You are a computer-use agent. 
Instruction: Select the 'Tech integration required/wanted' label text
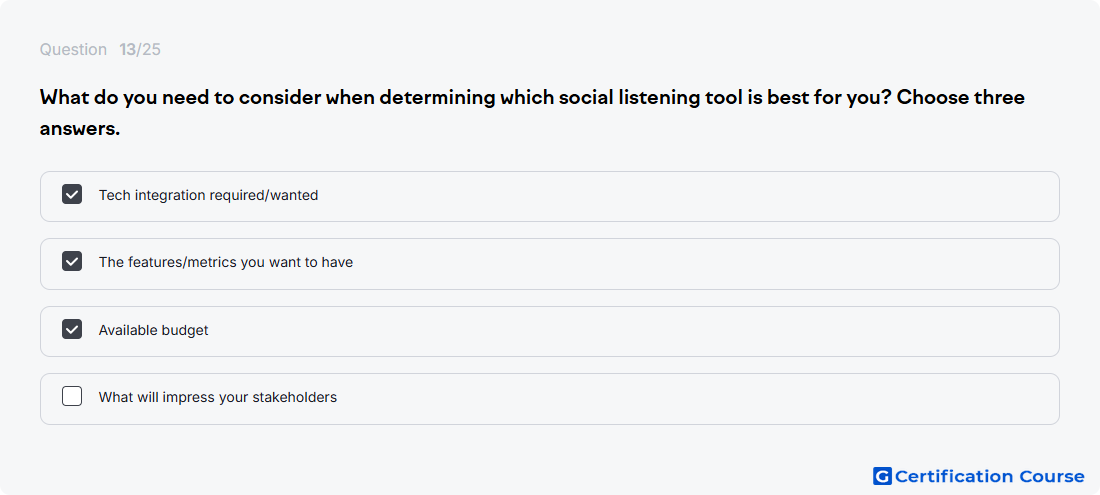pos(208,196)
